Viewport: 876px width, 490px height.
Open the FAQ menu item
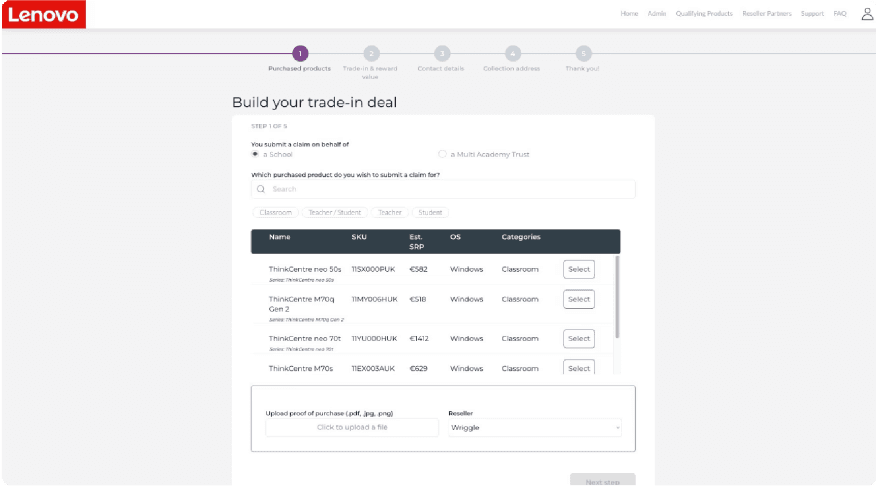pos(840,13)
